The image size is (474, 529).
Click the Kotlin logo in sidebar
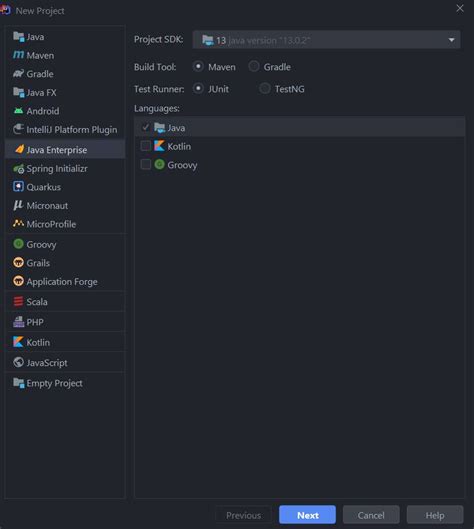(x=19, y=342)
